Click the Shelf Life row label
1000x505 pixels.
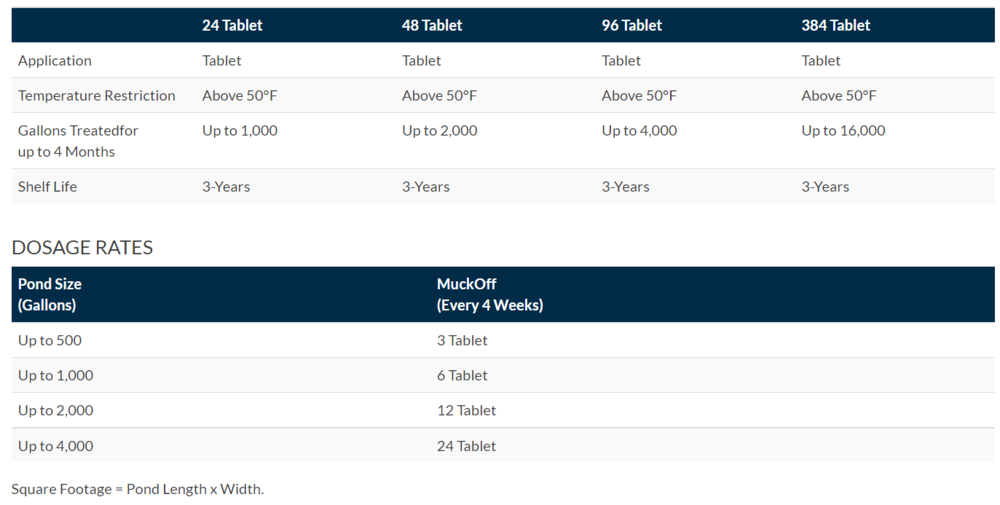pyautogui.click(x=47, y=187)
